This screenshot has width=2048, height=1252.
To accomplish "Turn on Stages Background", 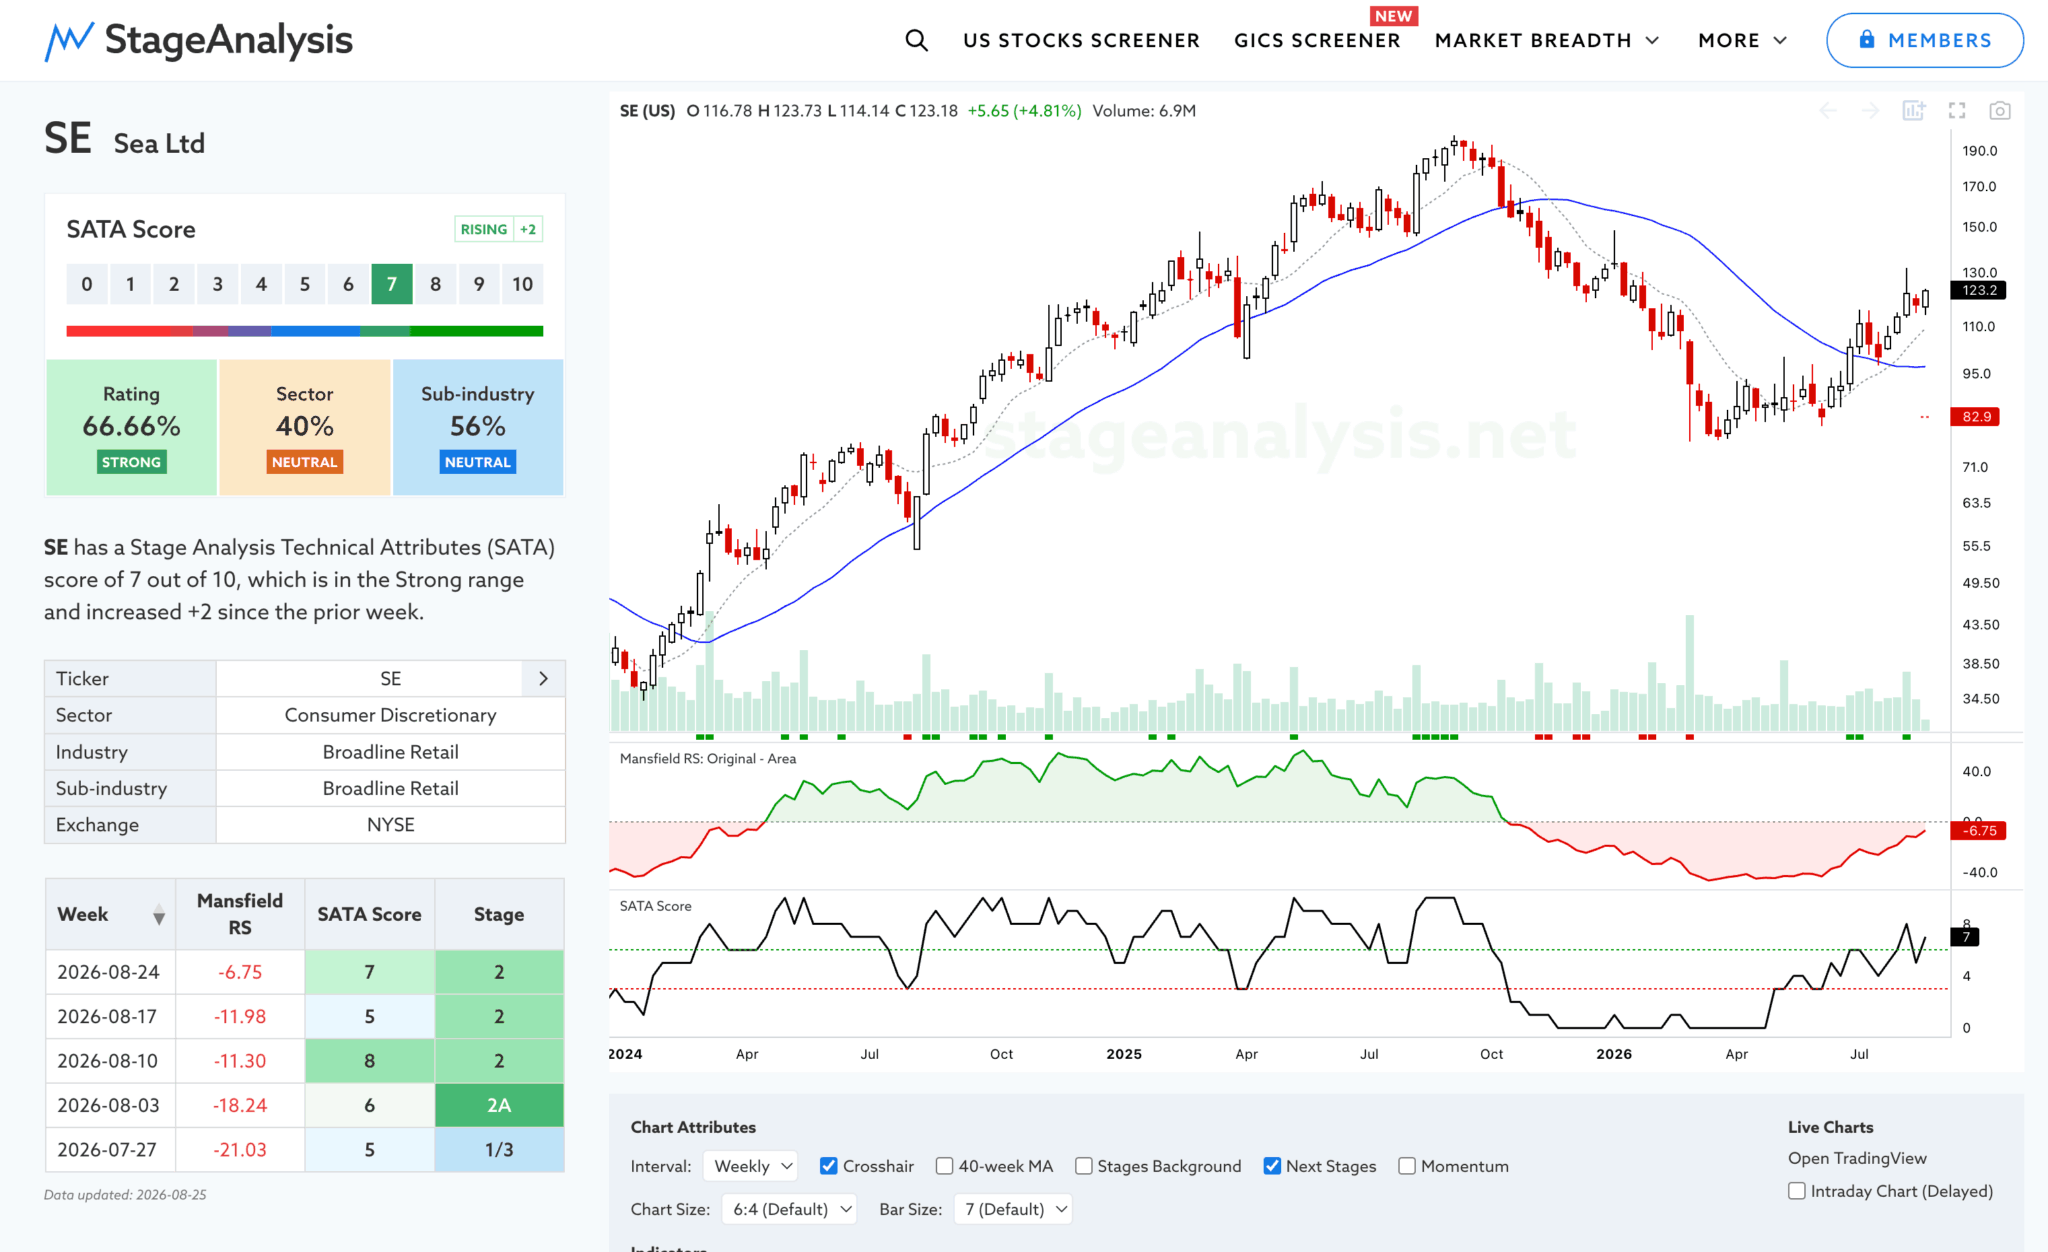I will (1083, 1166).
